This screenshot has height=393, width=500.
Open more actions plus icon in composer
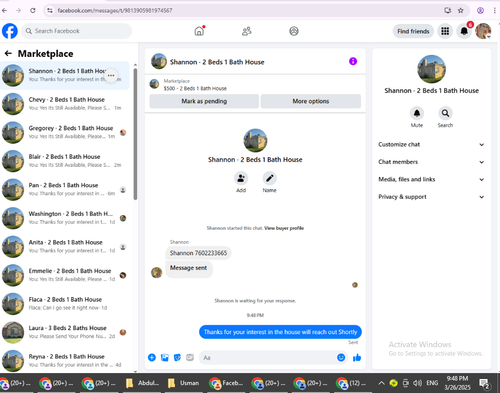[152, 358]
